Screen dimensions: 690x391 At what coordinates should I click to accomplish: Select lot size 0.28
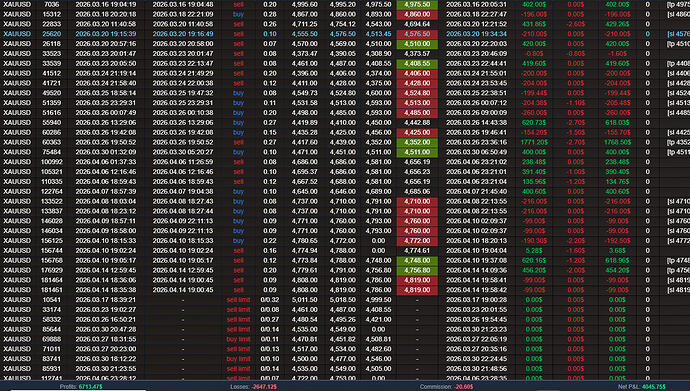[270, 14]
